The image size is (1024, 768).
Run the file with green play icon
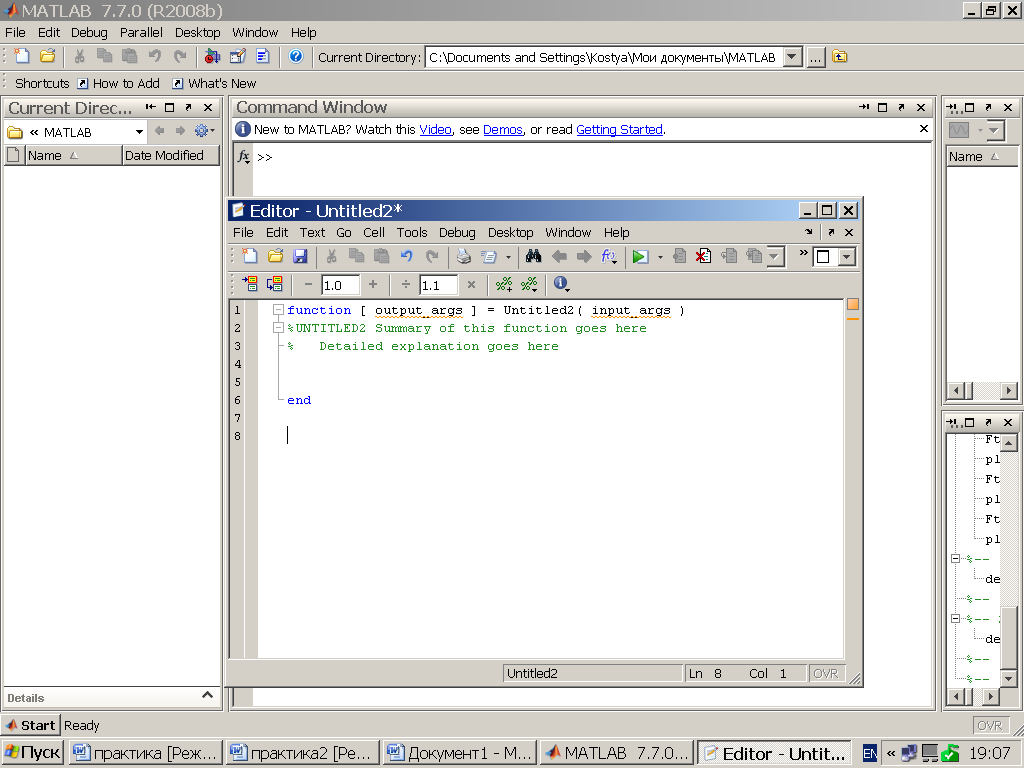pos(641,257)
